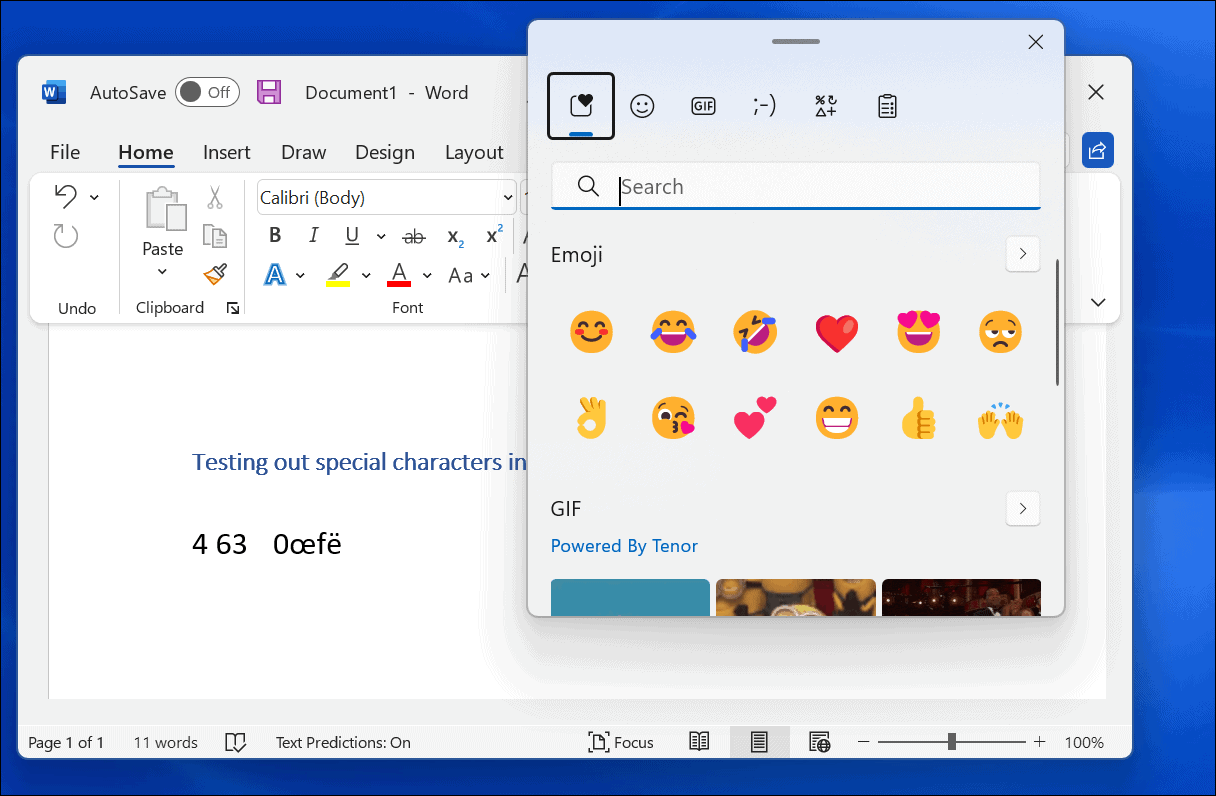The image size is (1216, 796).
Task: Open the Design ribbon tab
Action: click(385, 152)
